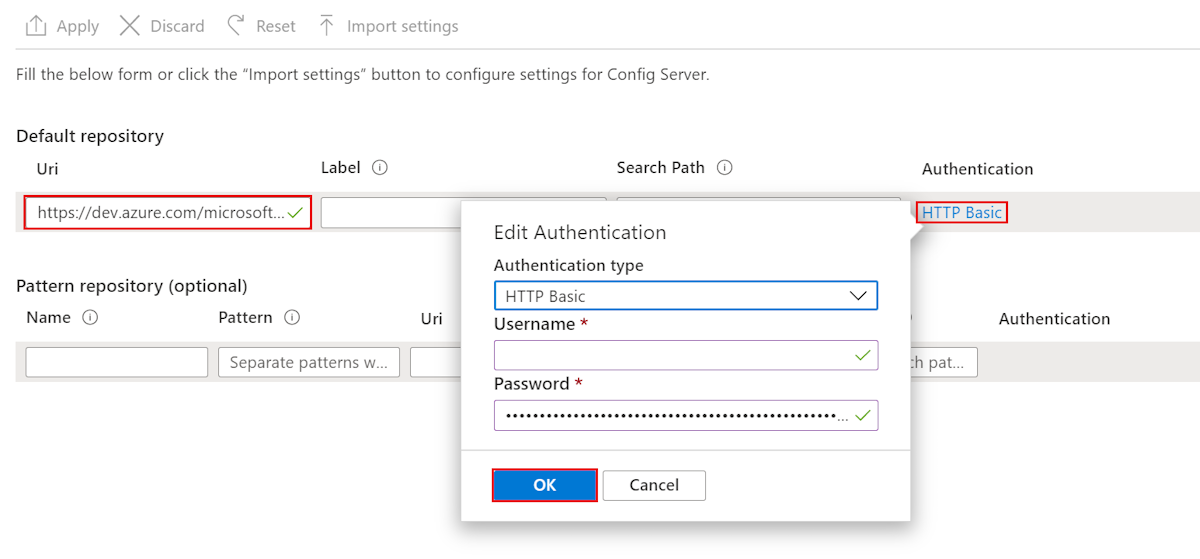Cancel the Edit Authentication dialog
This screenshot has height=559, width=1200.
(x=654, y=485)
